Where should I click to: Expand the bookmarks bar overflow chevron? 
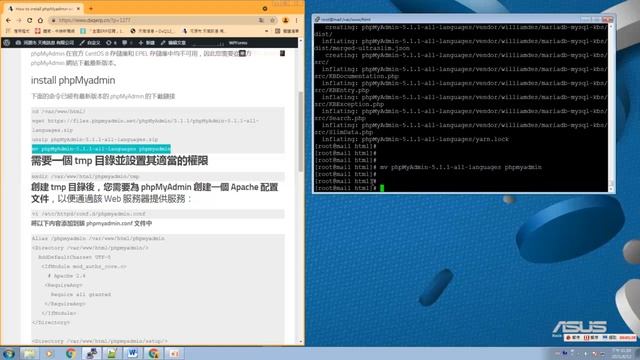267,31
